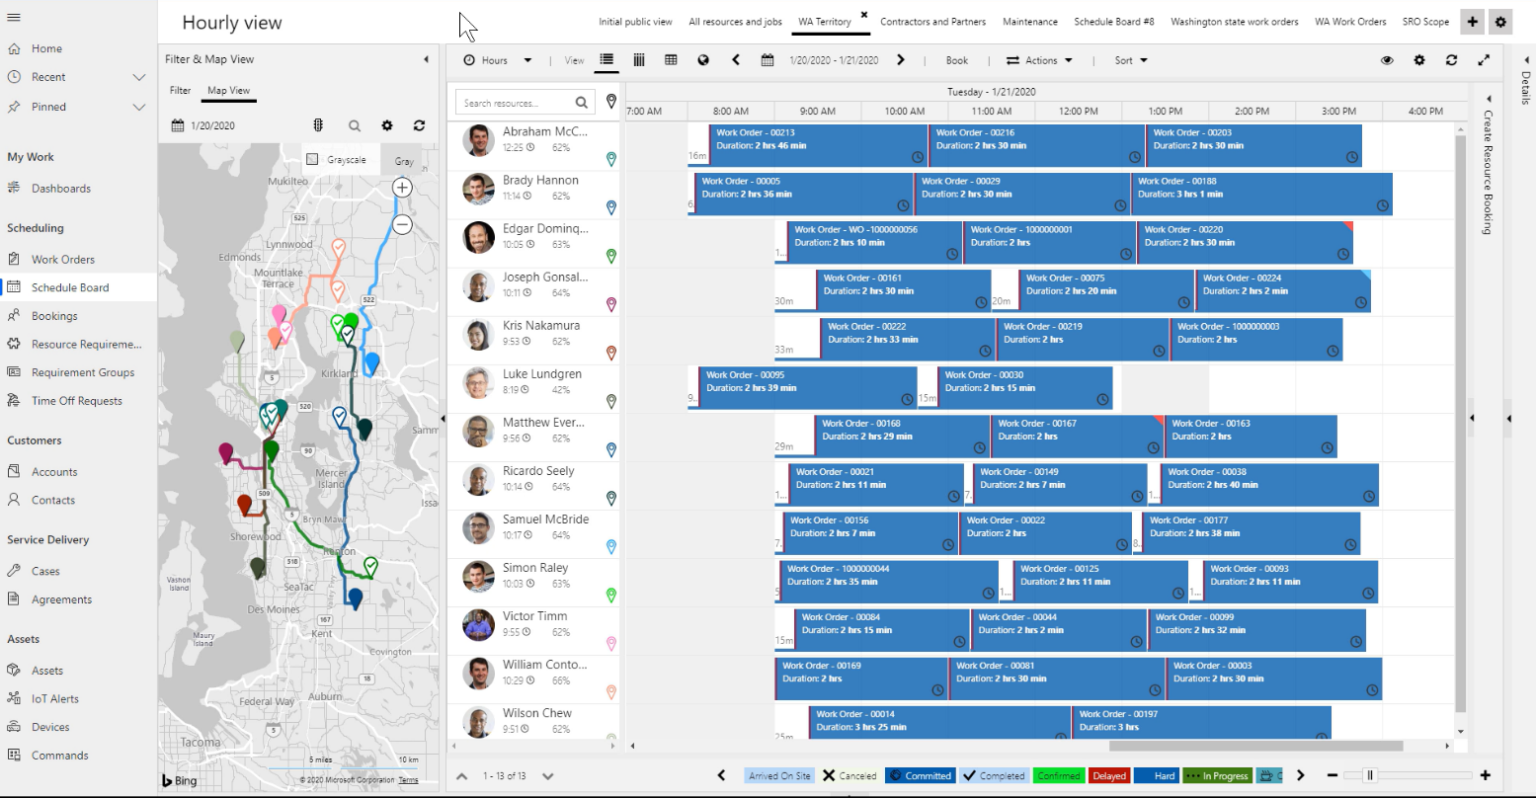
Task: Switch to horizontal list view
Action: click(607, 60)
